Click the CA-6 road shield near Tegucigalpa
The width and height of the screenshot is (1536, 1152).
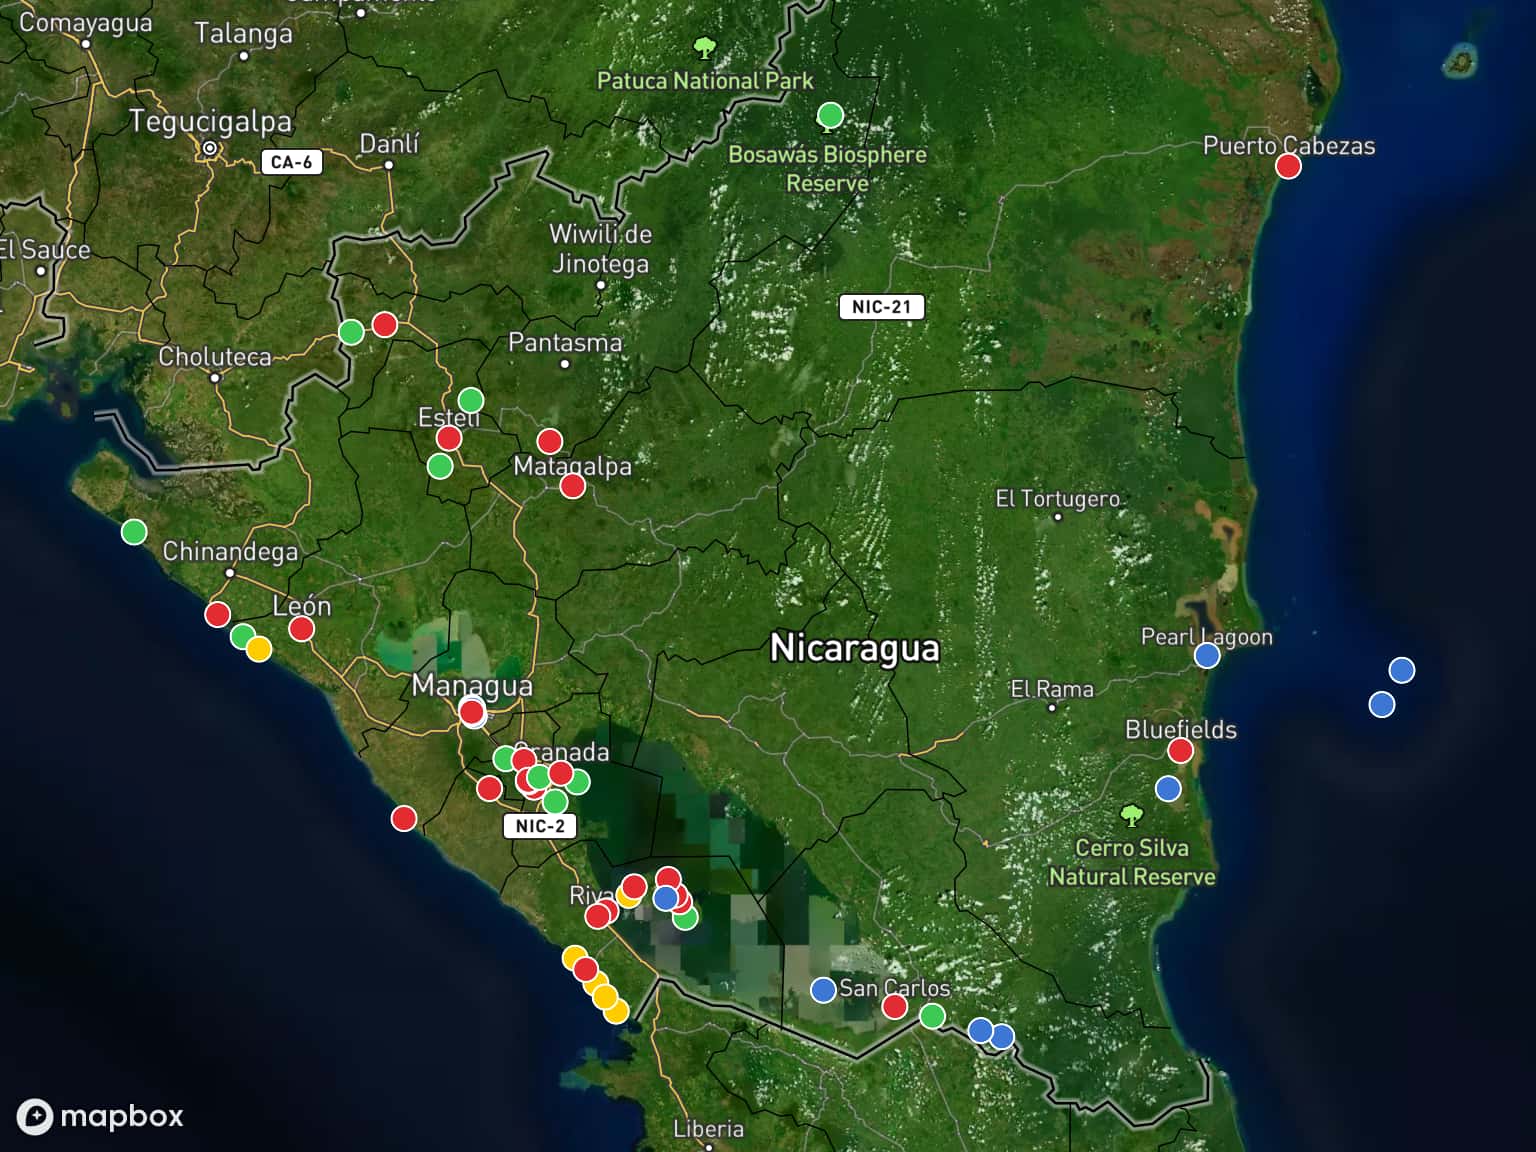point(292,162)
